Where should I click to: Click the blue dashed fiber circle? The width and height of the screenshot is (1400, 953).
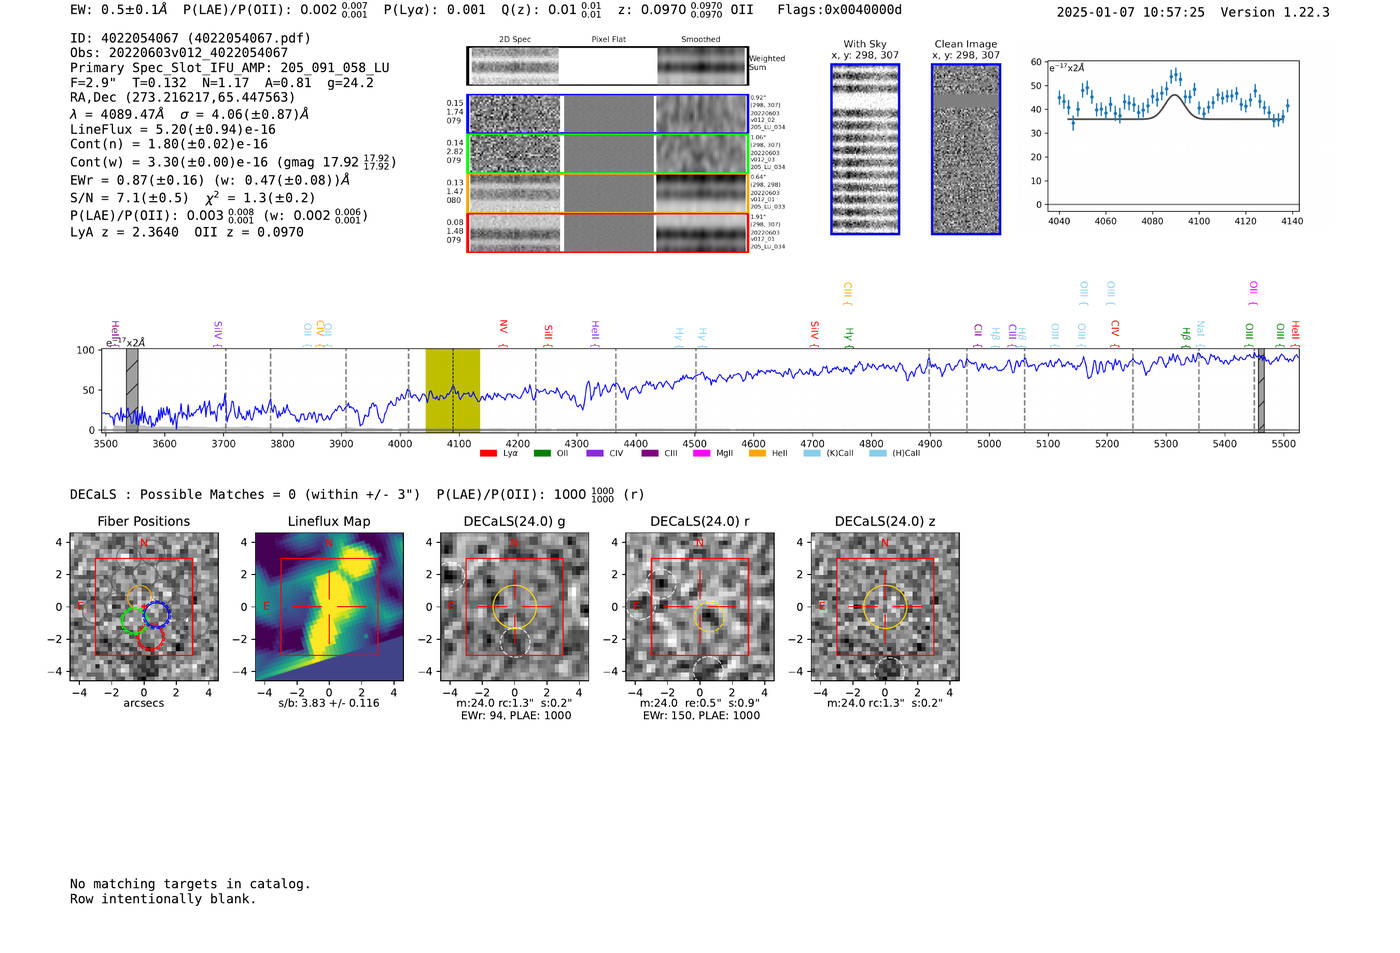point(157,614)
